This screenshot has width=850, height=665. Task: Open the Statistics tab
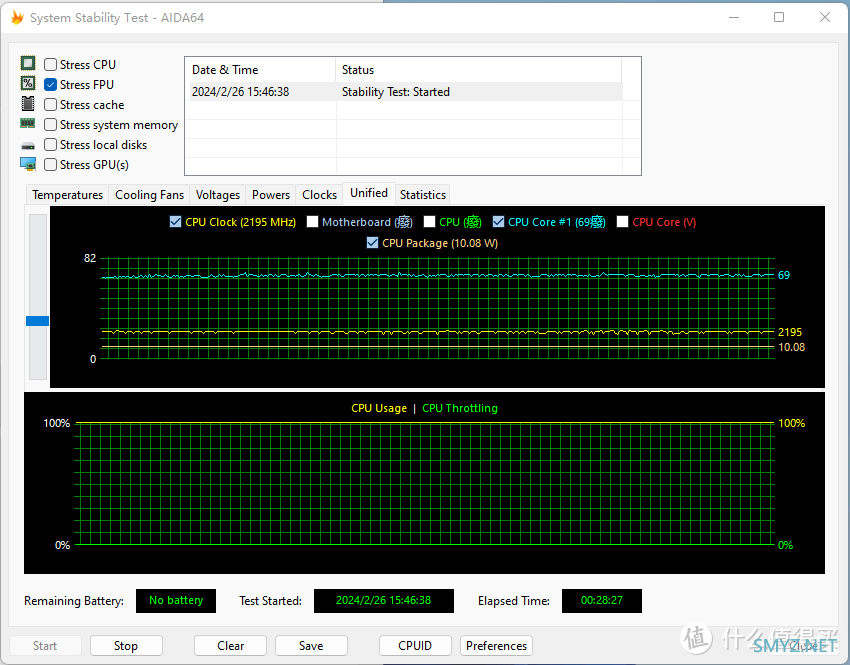tap(423, 195)
